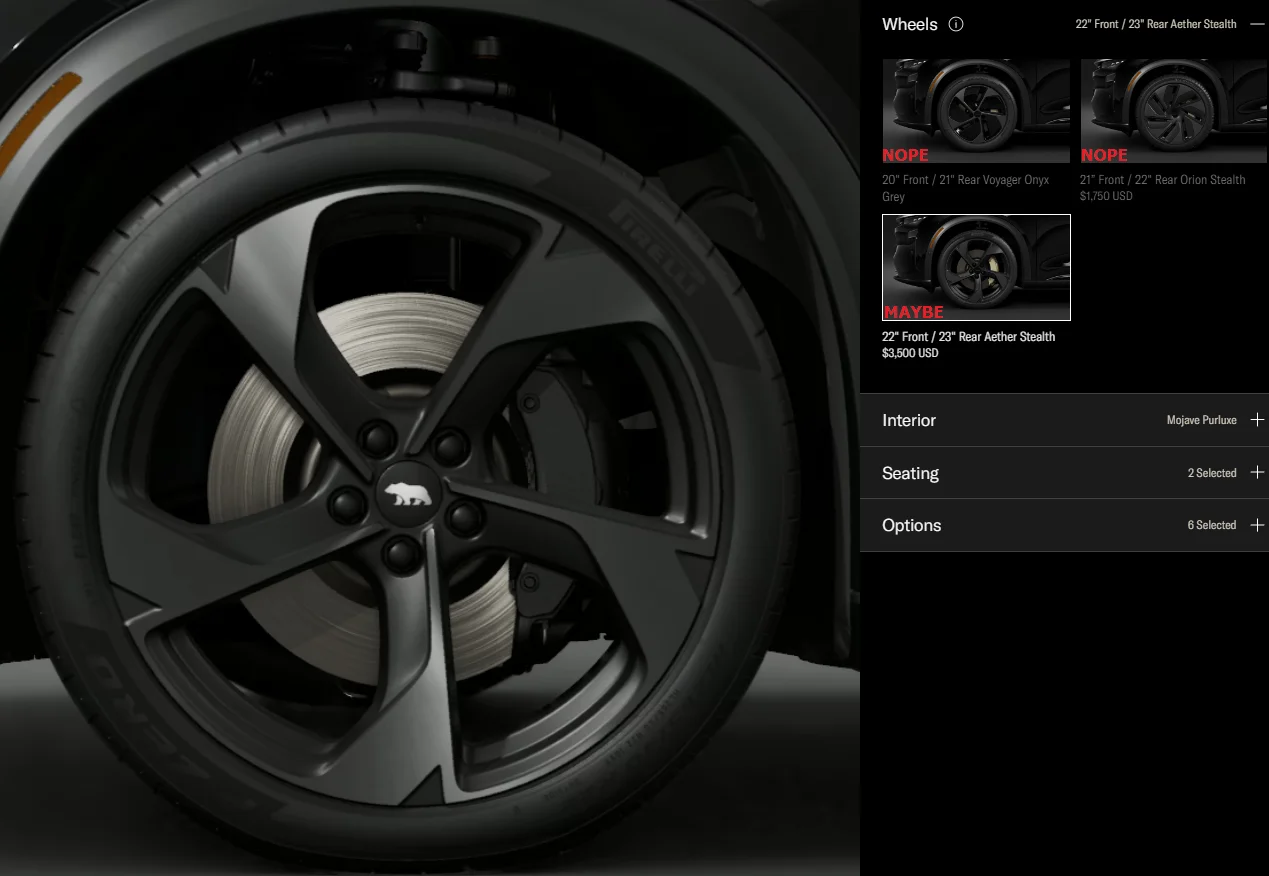This screenshot has width=1269, height=876.
Task: Expand the Interior section plus icon
Action: 1257,420
